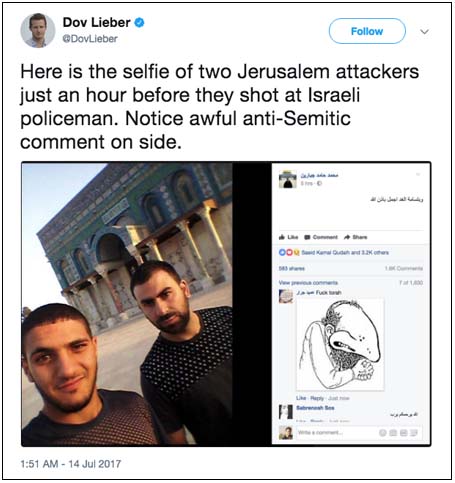Open the tweet options chevron dropdown
This screenshot has width=455, height=483.
[x=424, y=32]
